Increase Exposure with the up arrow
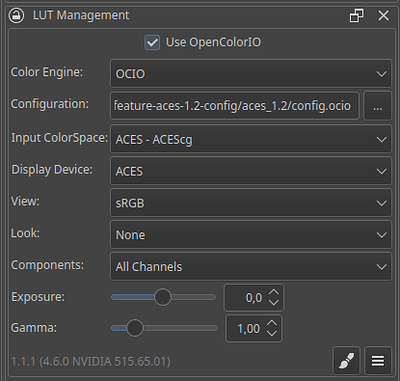Screen dimensions: 400x381 [x=274, y=292]
